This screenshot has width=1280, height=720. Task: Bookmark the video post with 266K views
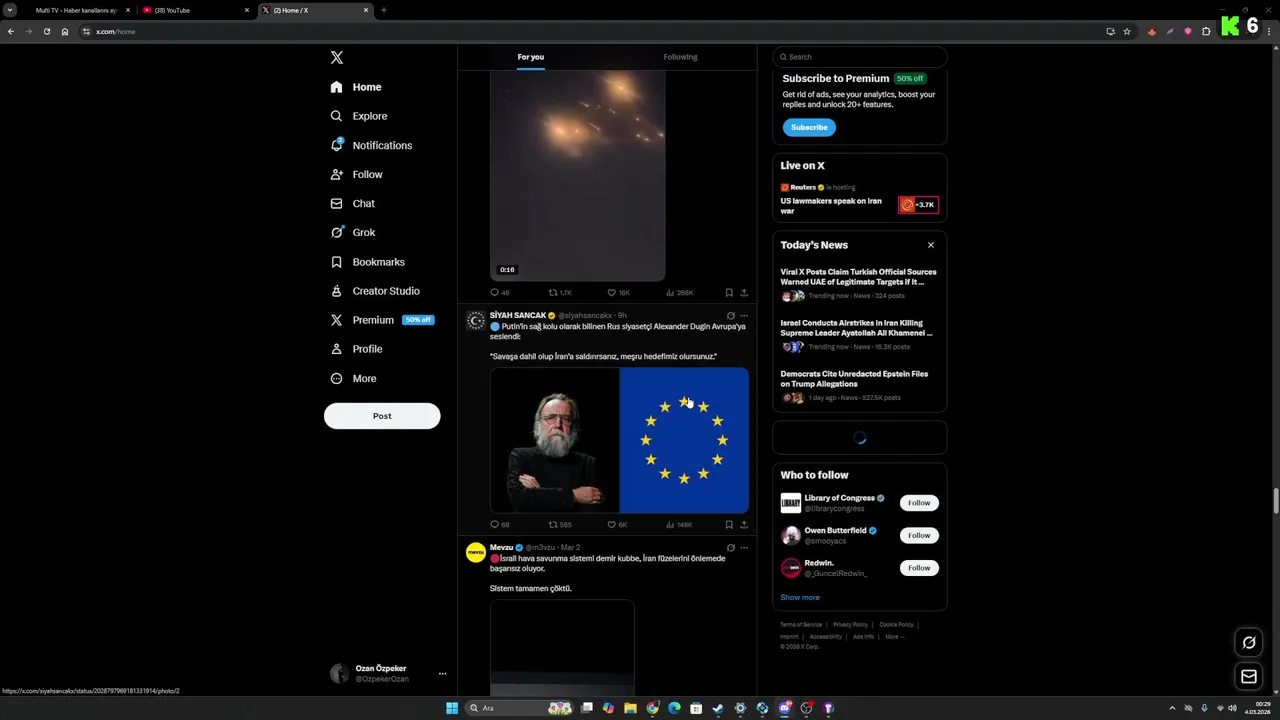coord(729,293)
